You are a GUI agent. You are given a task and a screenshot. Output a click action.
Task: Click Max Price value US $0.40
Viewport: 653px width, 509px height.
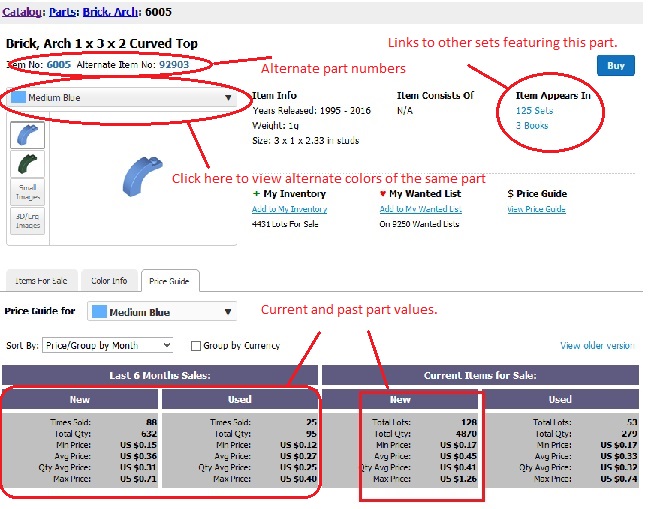[x=299, y=479]
